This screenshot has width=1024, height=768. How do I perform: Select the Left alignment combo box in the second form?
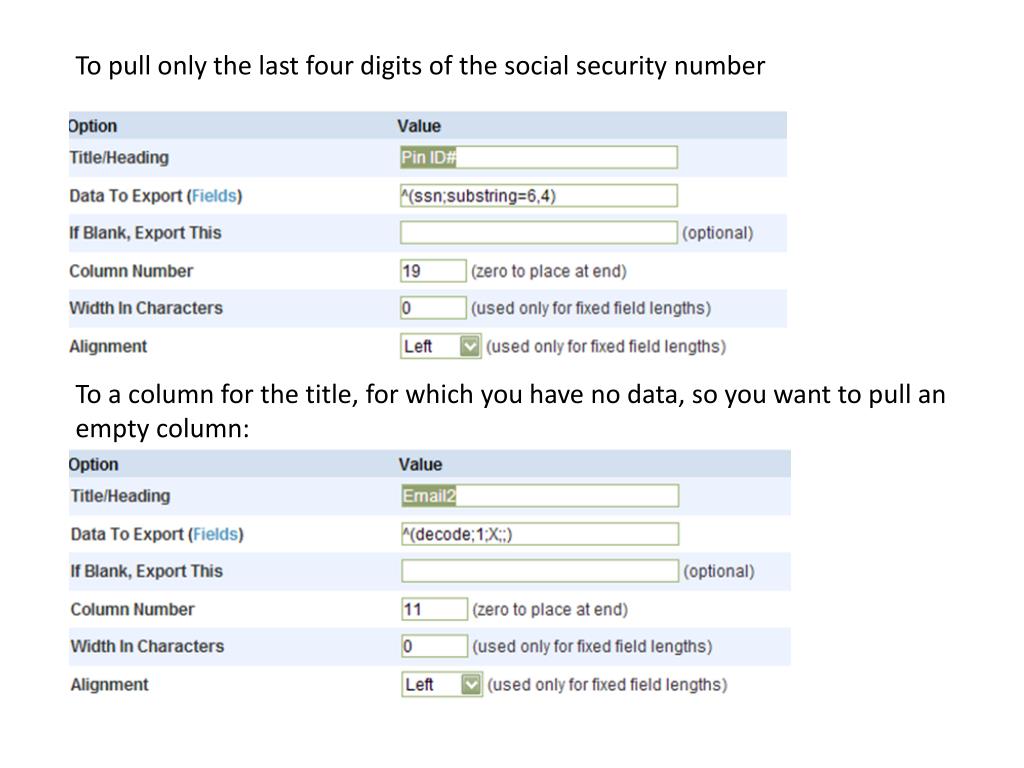442,684
